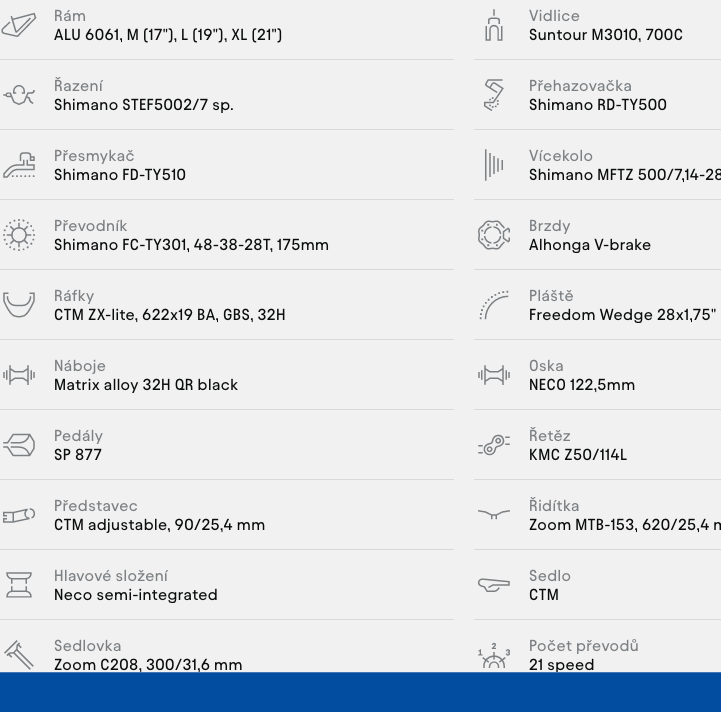
Task: Click the axle icon beside Oska
Action: tap(494, 375)
